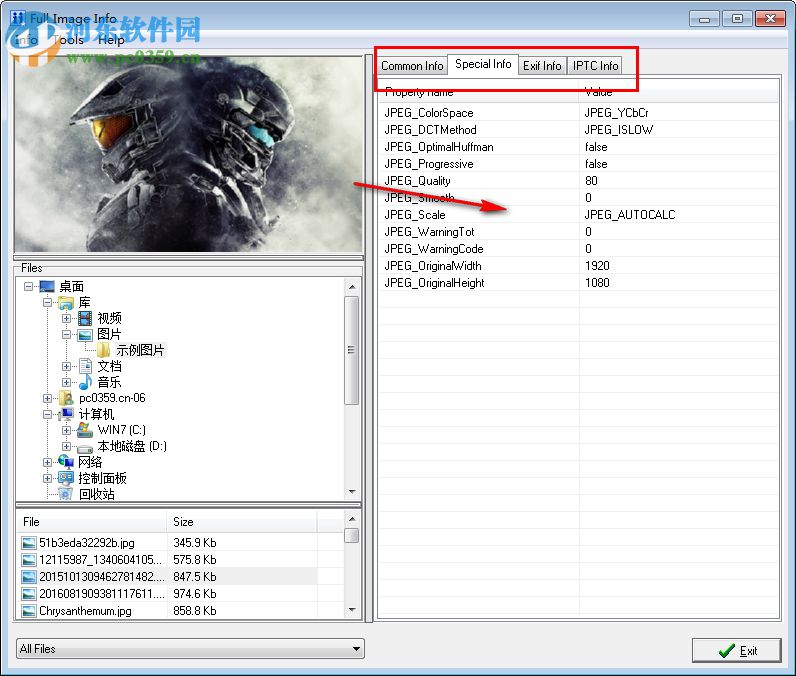Click the 1080 height value
The height and width of the screenshot is (676, 796).
[x=597, y=283]
